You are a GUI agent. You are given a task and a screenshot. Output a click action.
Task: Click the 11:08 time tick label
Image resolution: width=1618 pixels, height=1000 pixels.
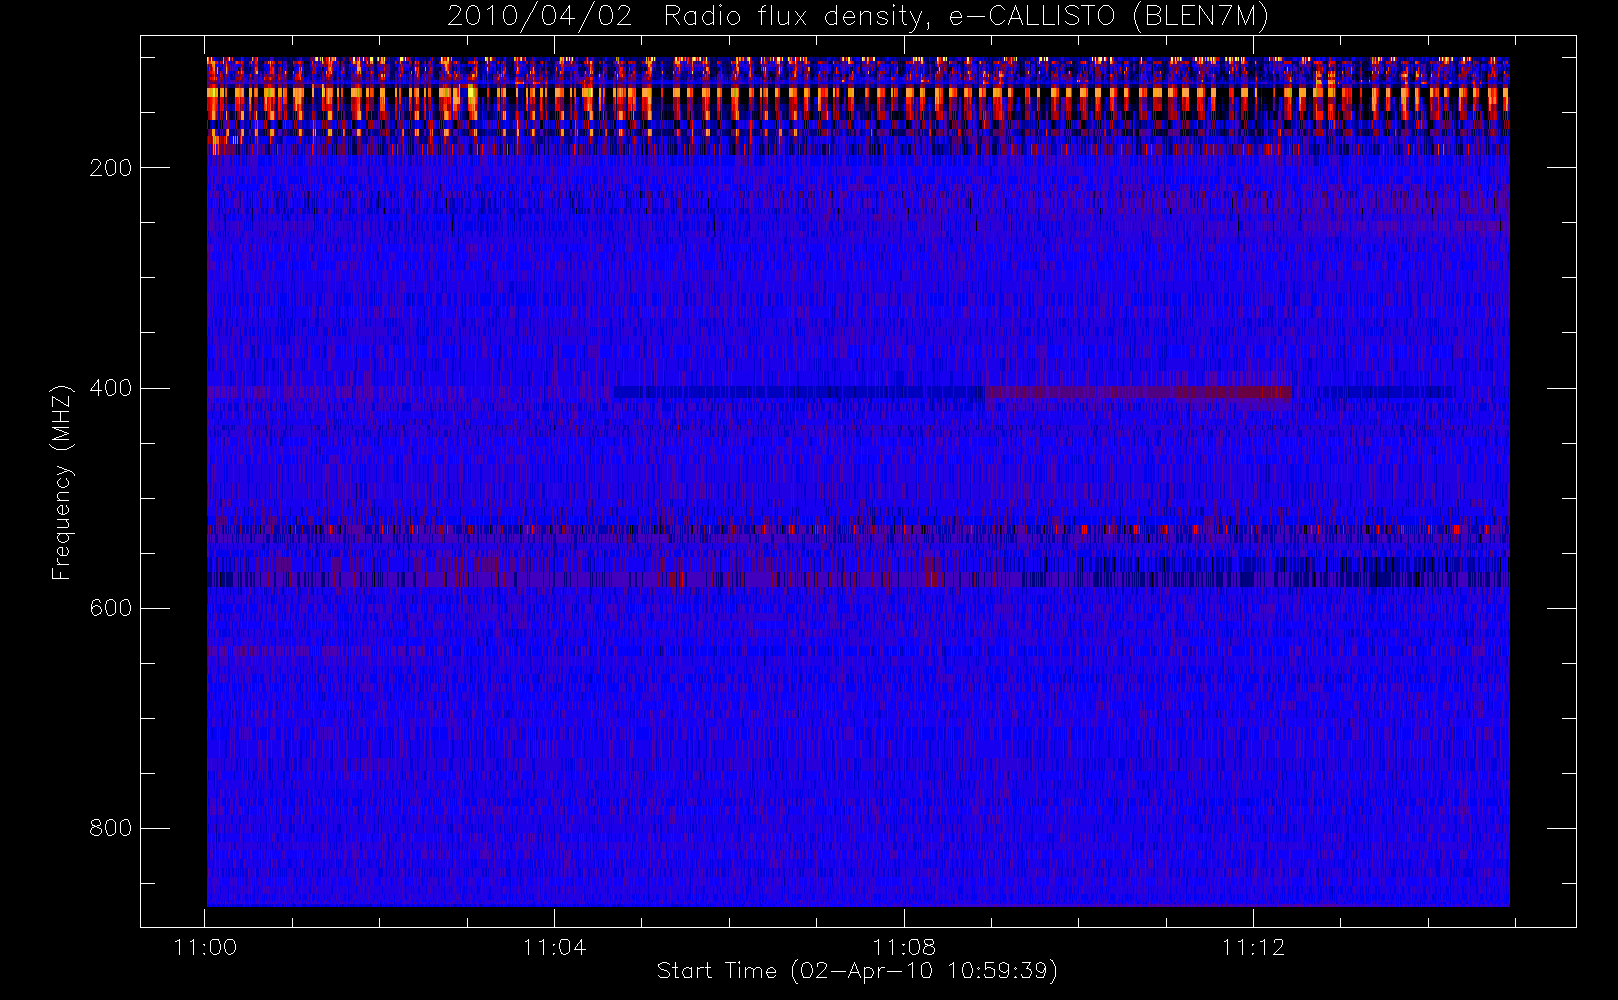click(904, 947)
